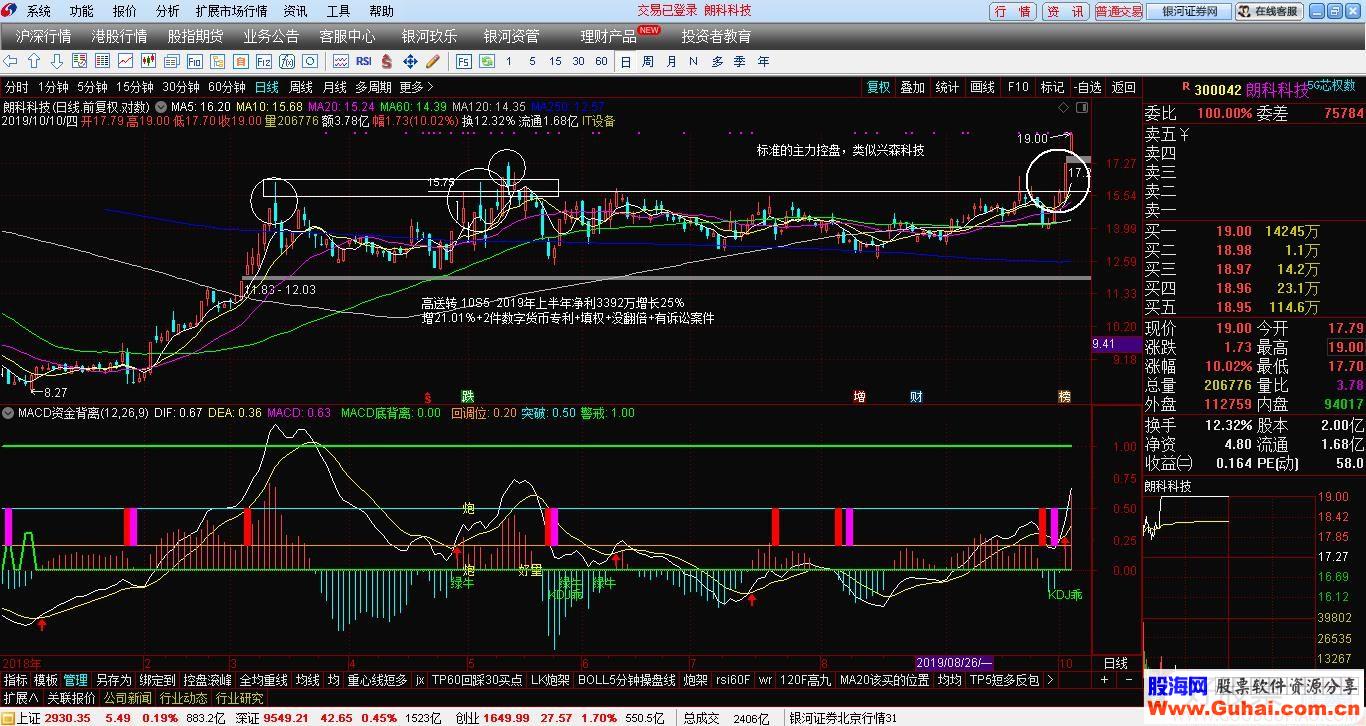Image resolution: width=1366 pixels, height=726 pixels.
Task: Switch to the 行业动态 tab
Action: click(184, 698)
